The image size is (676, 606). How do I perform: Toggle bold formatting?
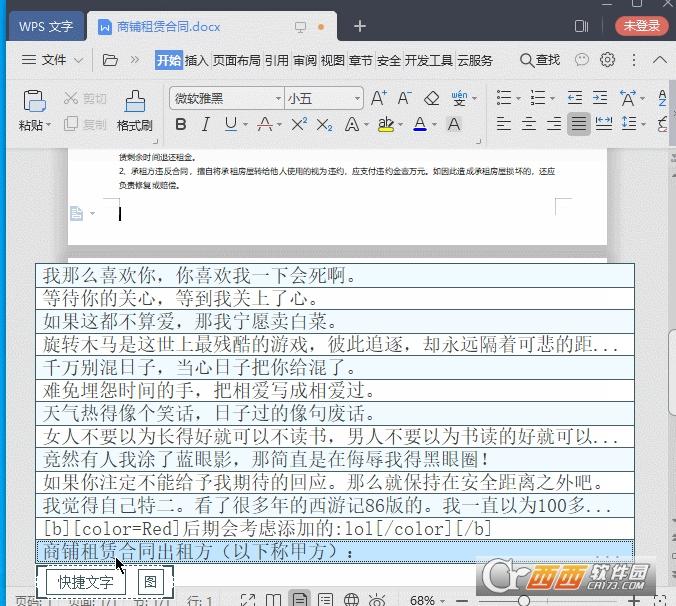[x=181, y=125]
